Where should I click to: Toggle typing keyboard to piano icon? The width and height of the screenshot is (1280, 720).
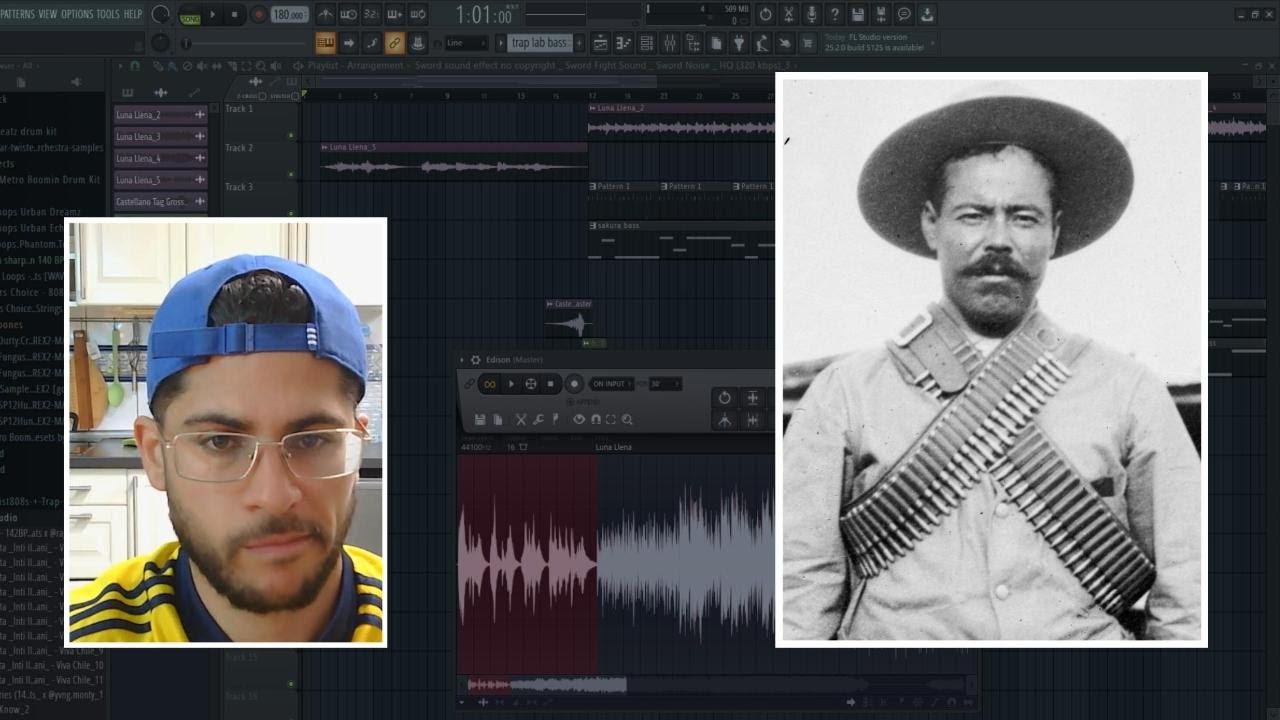click(325, 43)
